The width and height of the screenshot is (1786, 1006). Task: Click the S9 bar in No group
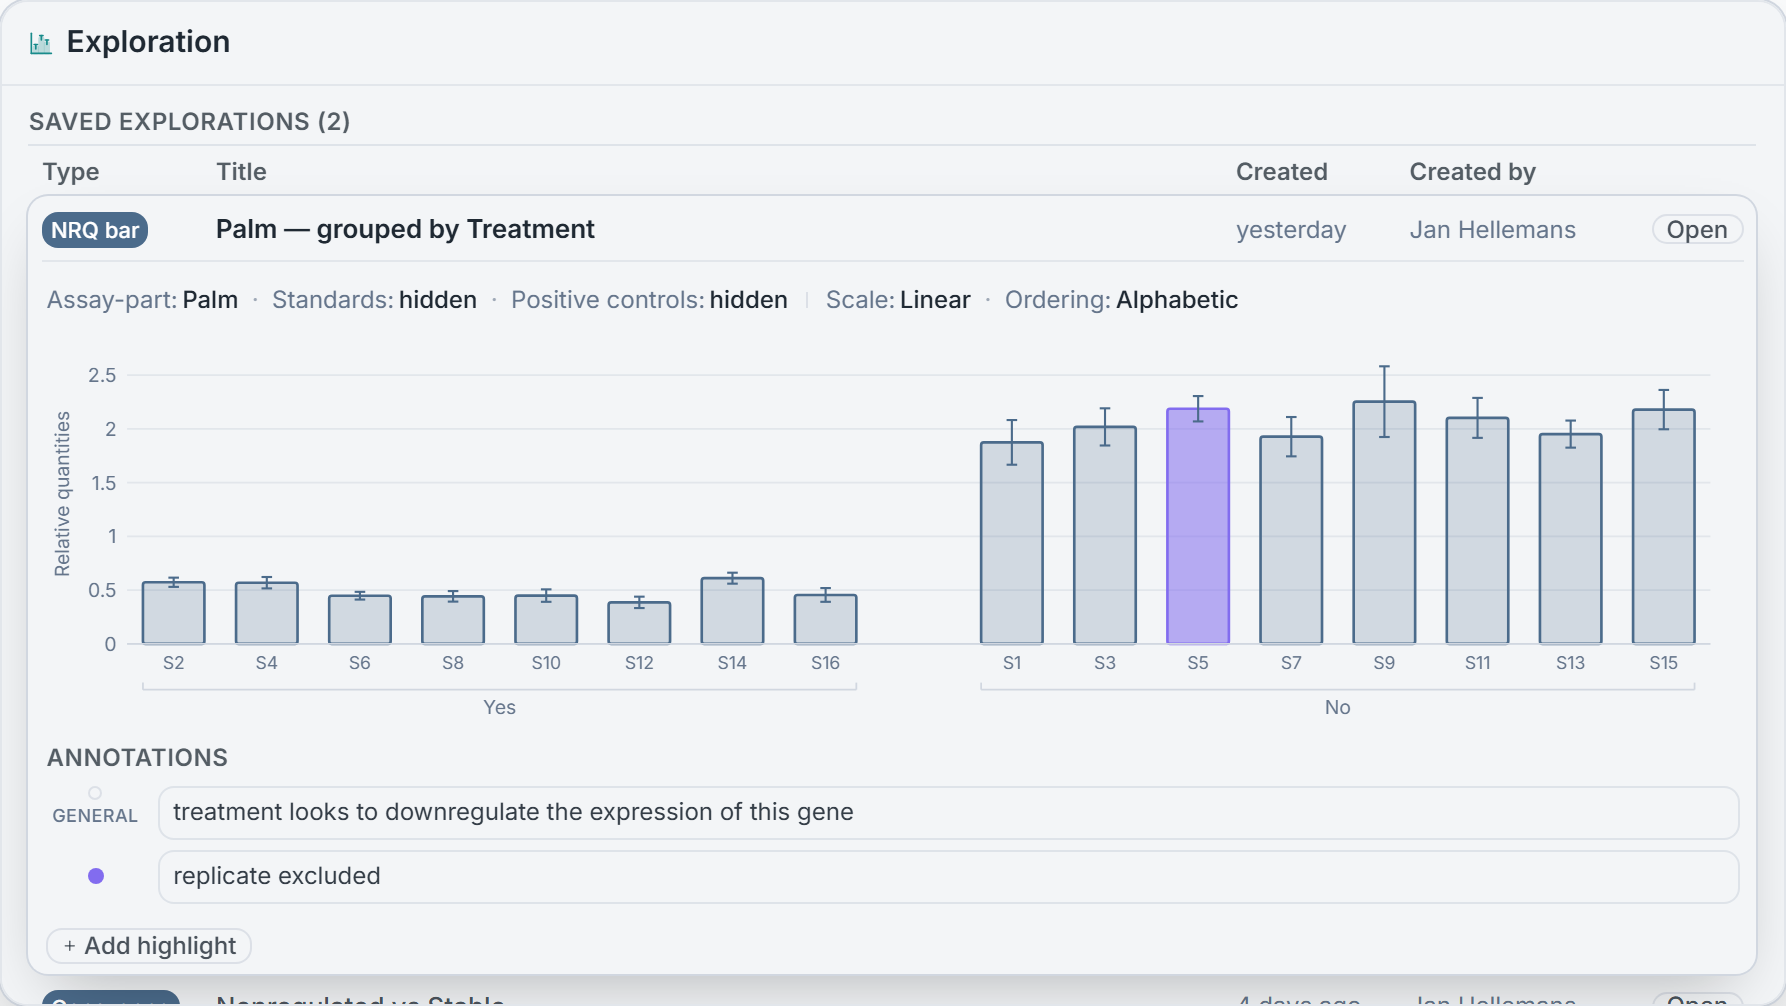pyautogui.click(x=1384, y=523)
